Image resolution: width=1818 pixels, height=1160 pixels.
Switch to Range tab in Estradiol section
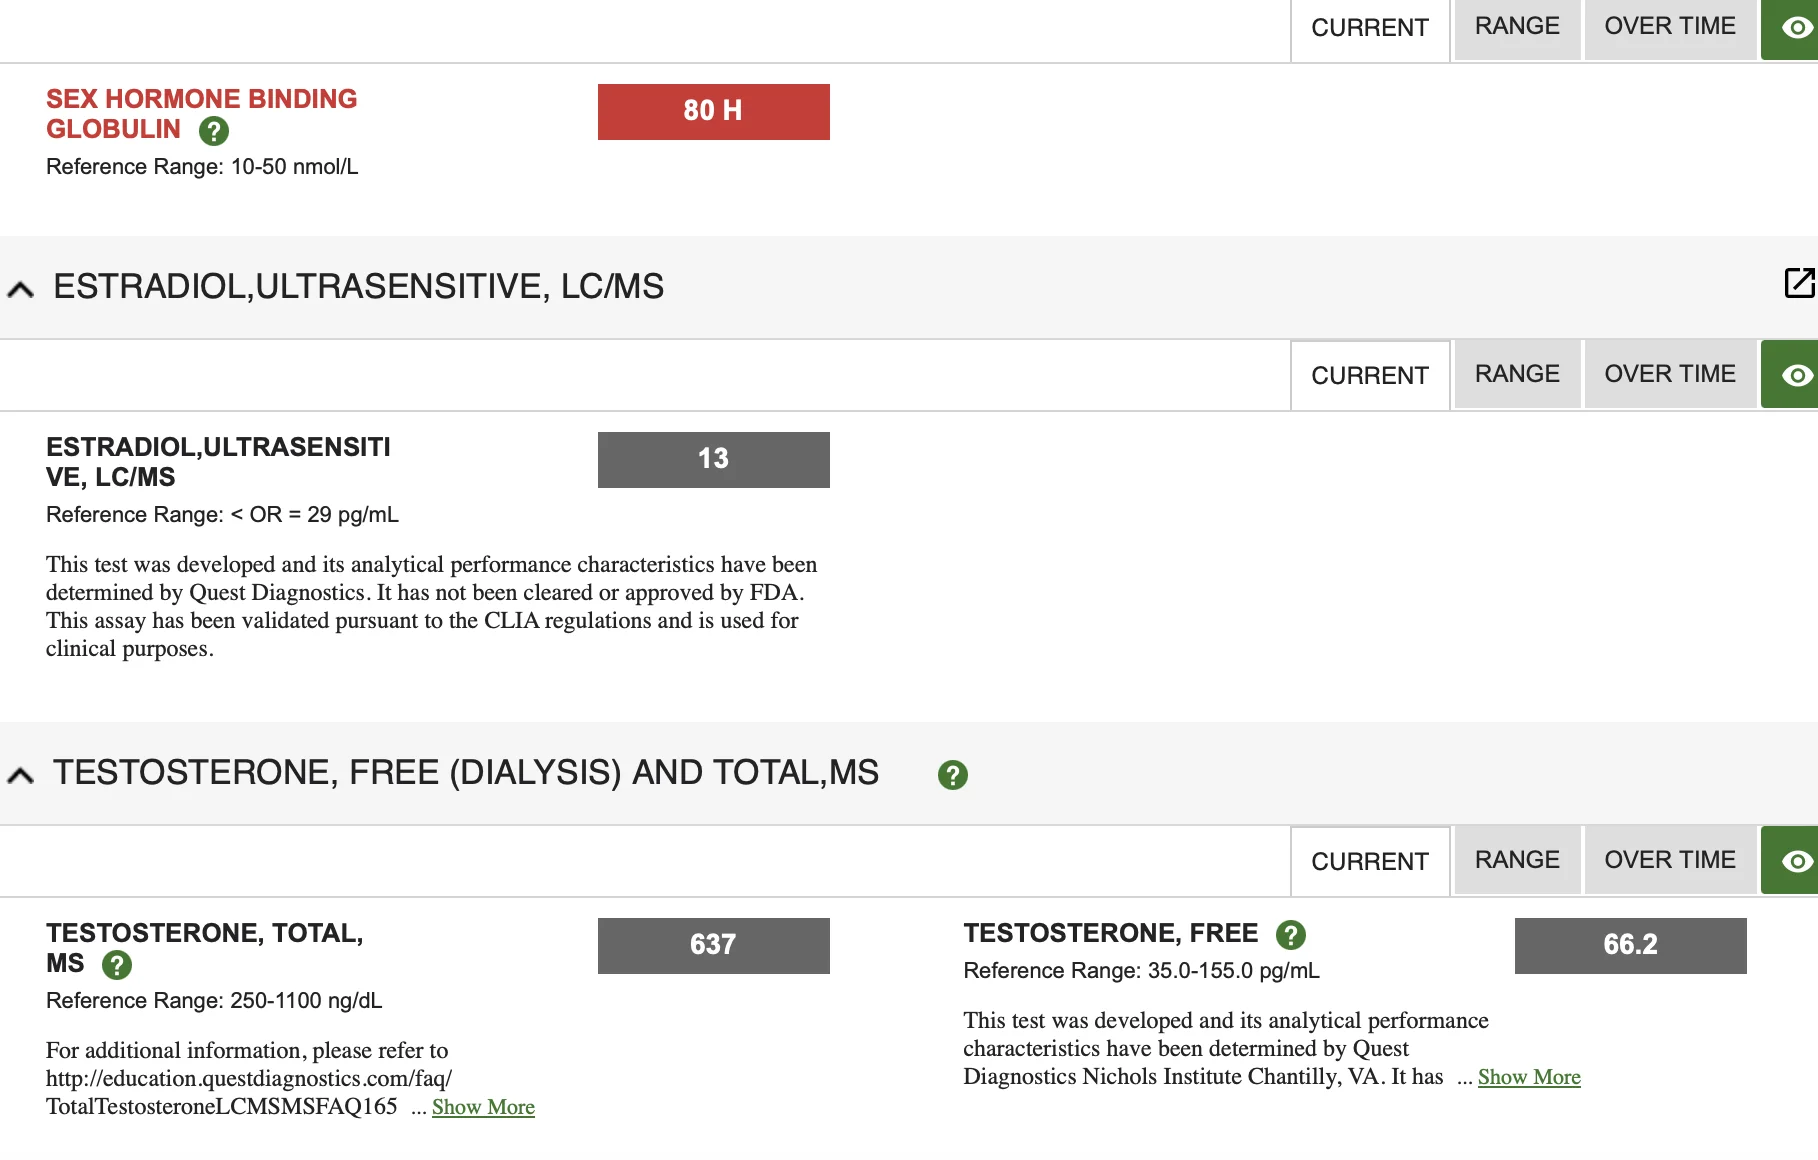pos(1516,374)
